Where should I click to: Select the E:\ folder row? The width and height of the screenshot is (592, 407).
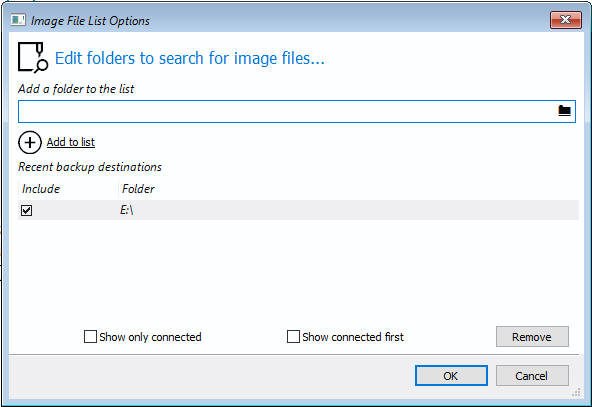298,210
